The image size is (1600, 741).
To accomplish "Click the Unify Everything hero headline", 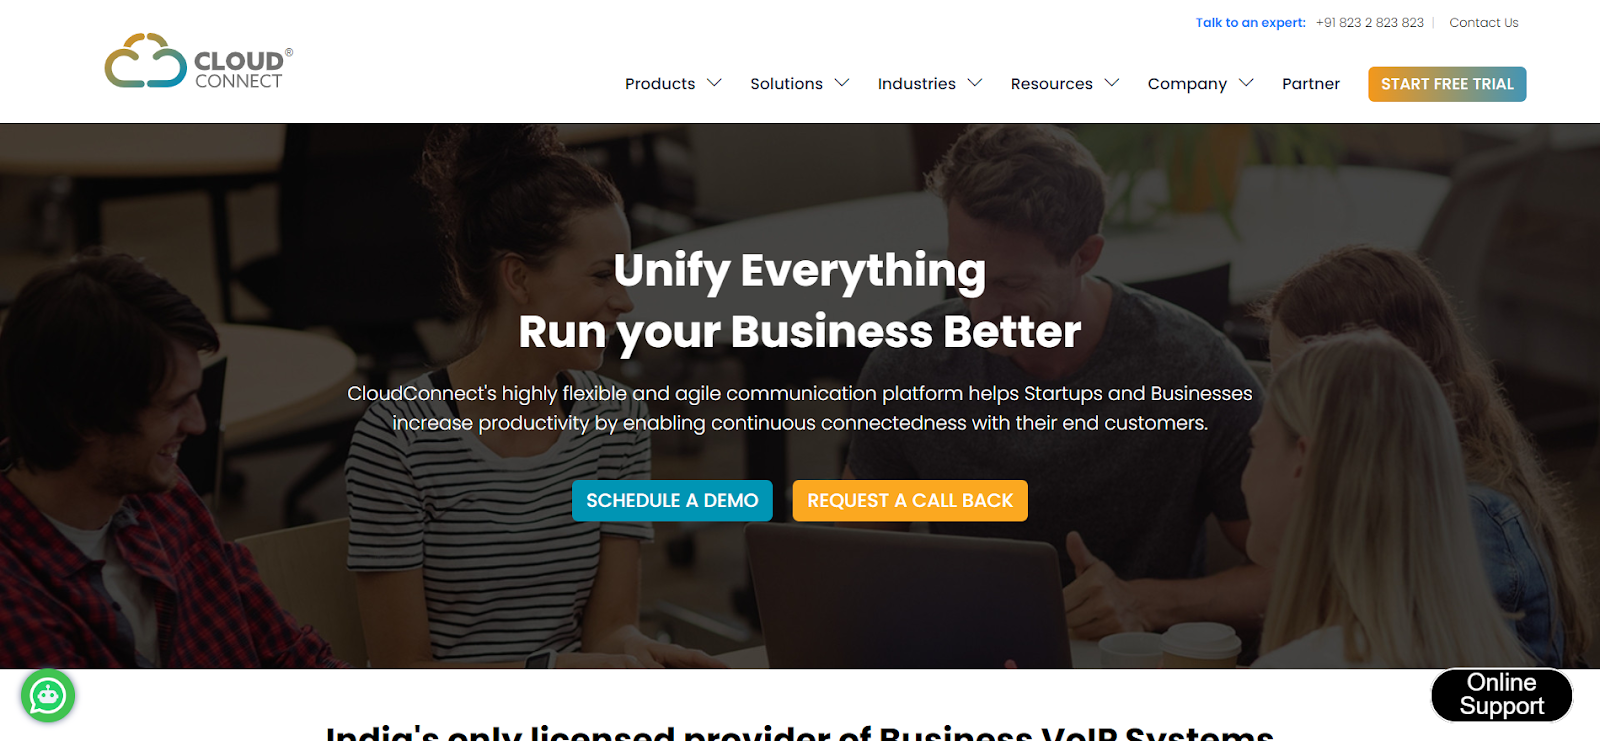I will [x=800, y=270].
